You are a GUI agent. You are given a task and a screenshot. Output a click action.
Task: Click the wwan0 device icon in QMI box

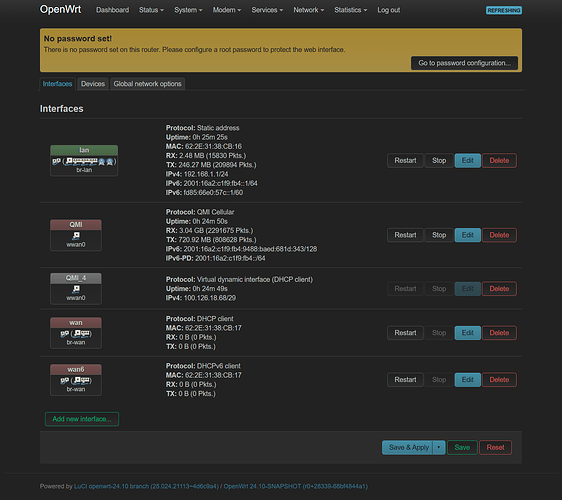[76, 235]
